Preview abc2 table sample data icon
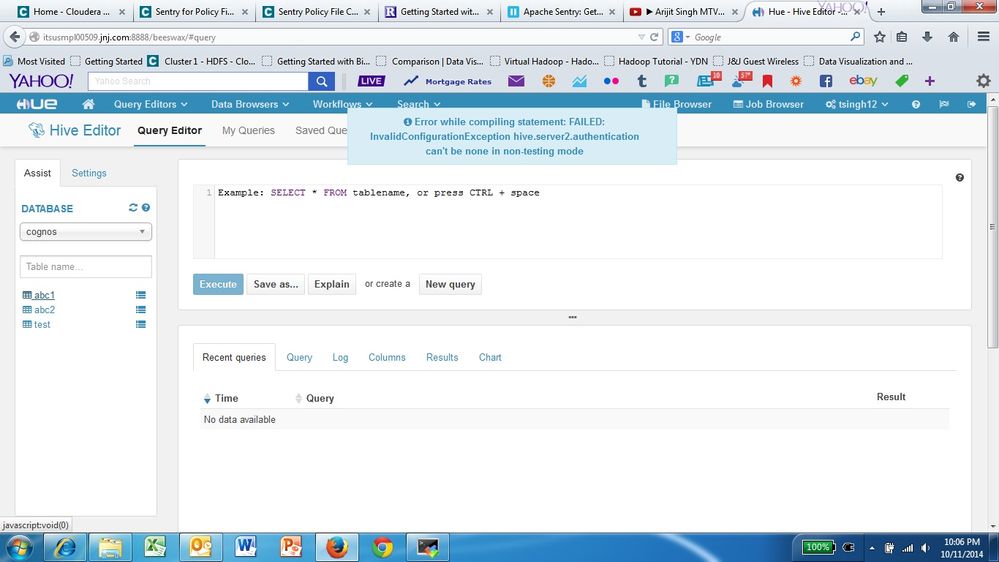This screenshot has height=562, width=999. click(x=141, y=310)
